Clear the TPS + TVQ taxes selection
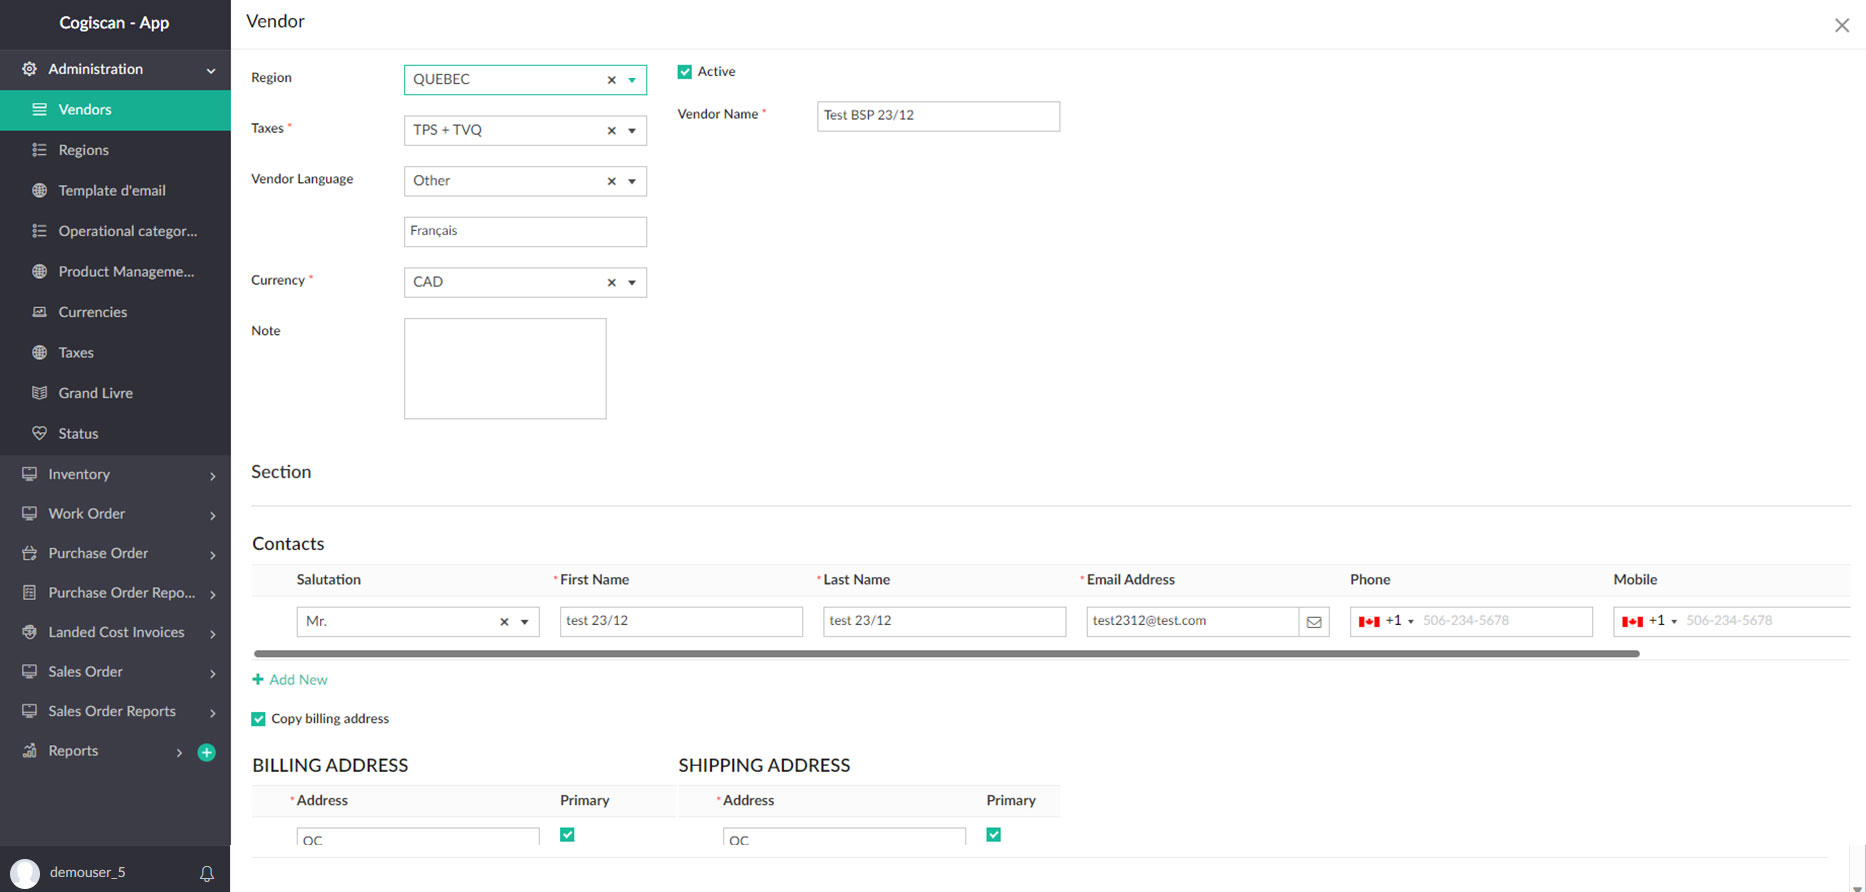This screenshot has height=892, width=1866. pyautogui.click(x=611, y=131)
